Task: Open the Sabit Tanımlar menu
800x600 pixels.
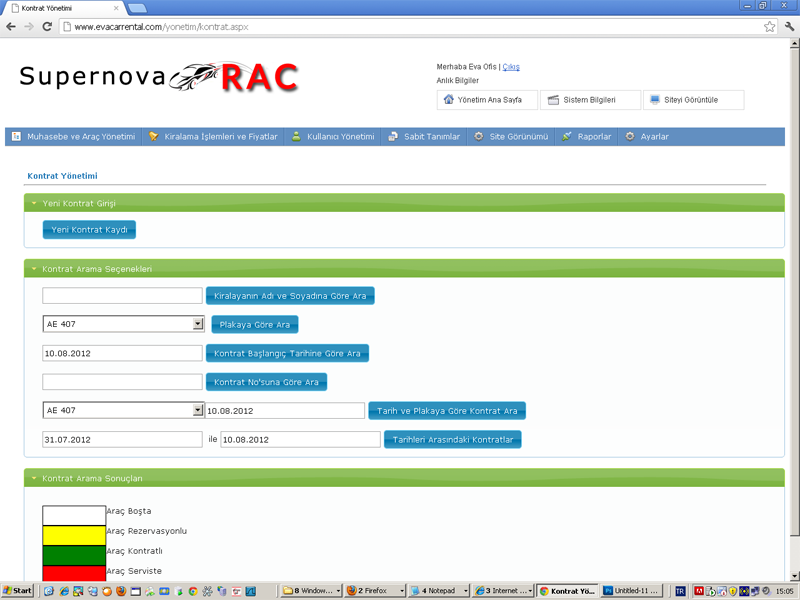Action: tap(424, 136)
